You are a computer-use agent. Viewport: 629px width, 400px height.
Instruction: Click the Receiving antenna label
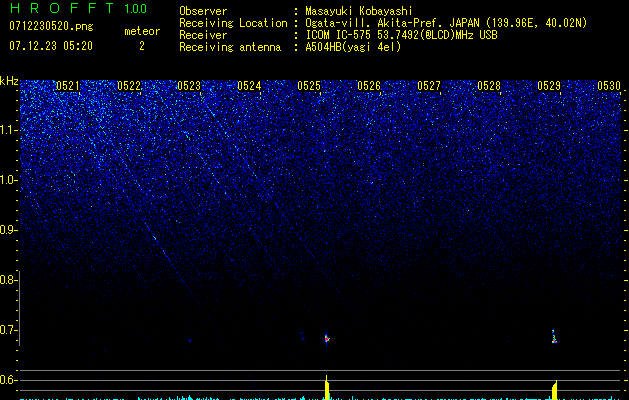[x=230, y=47]
